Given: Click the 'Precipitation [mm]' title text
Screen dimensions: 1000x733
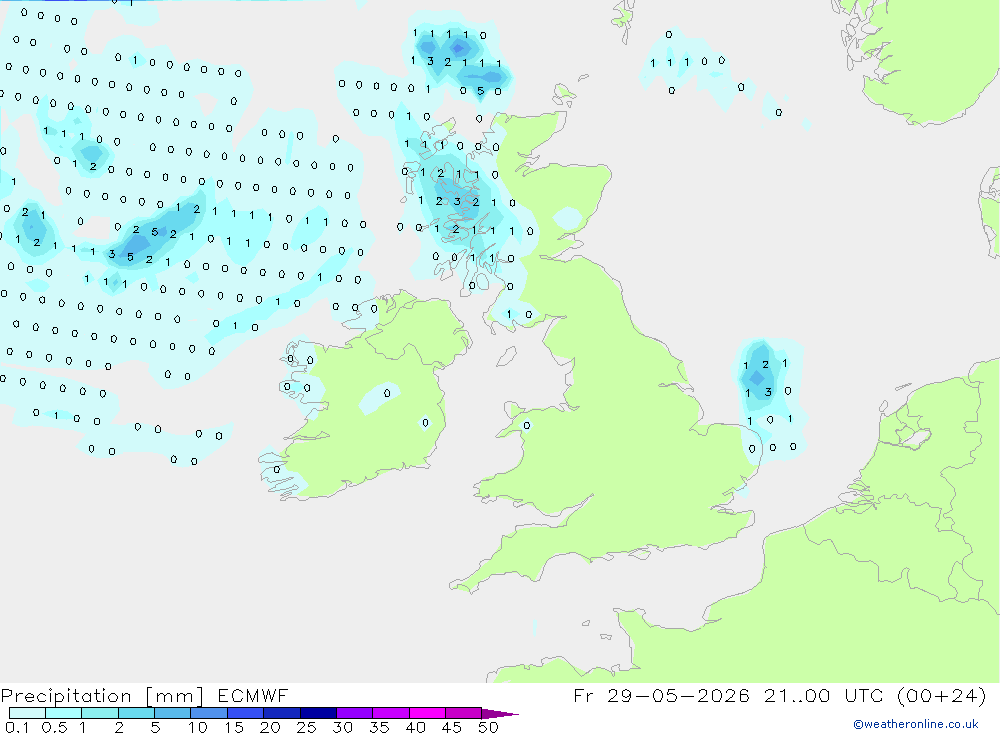Looking at the screenshot, I should point(102,695).
